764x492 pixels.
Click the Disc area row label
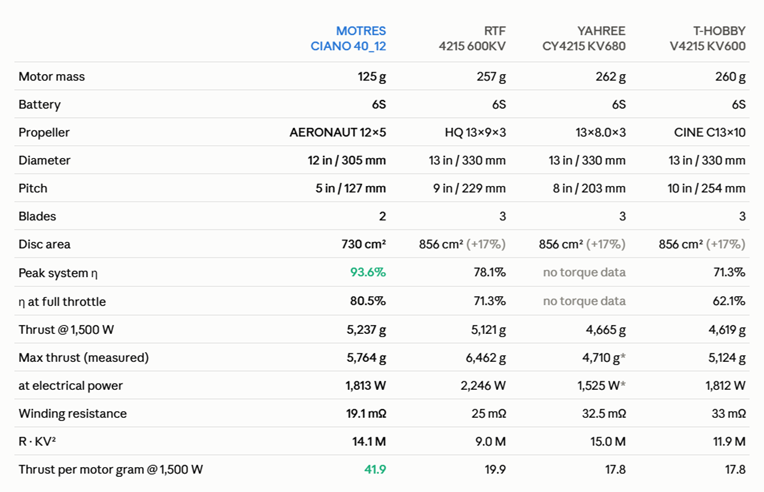[44, 244]
